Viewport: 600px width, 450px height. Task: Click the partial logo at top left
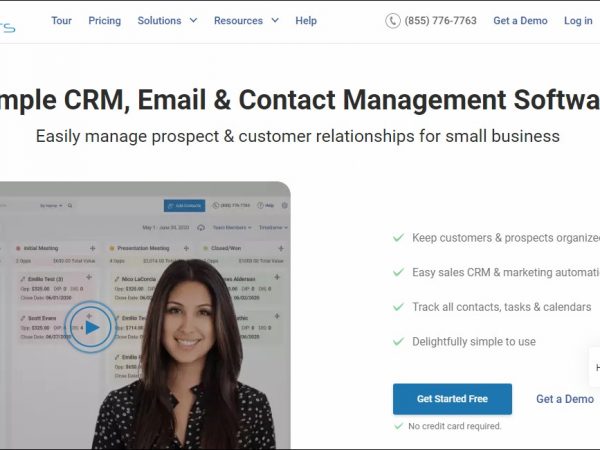coord(7,27)
